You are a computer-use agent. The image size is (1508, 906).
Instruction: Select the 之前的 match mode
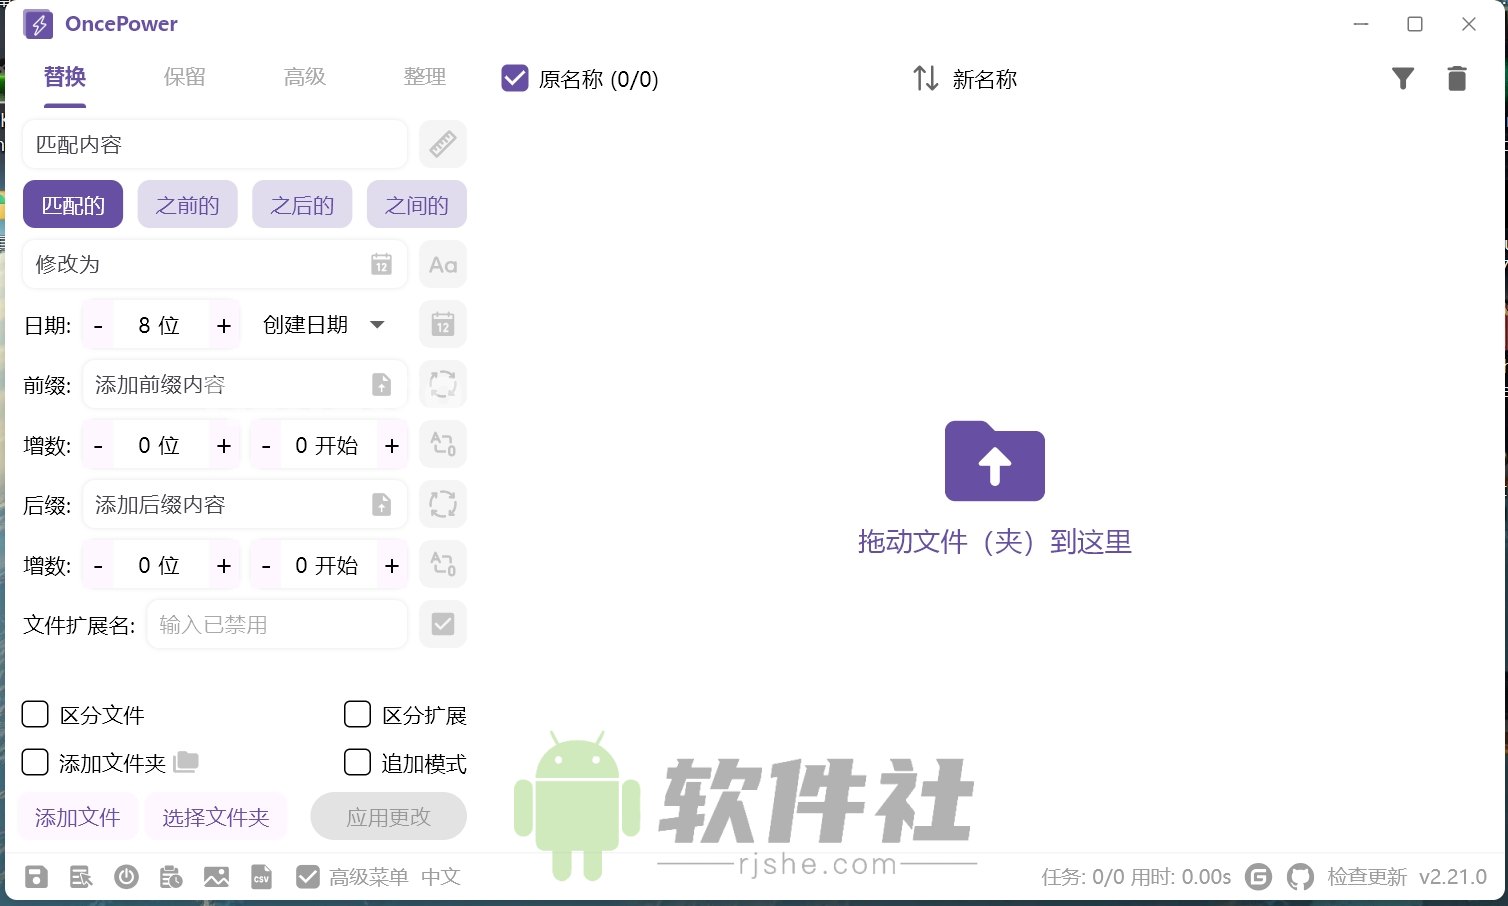pyautogui.click(x=187, y=205)
